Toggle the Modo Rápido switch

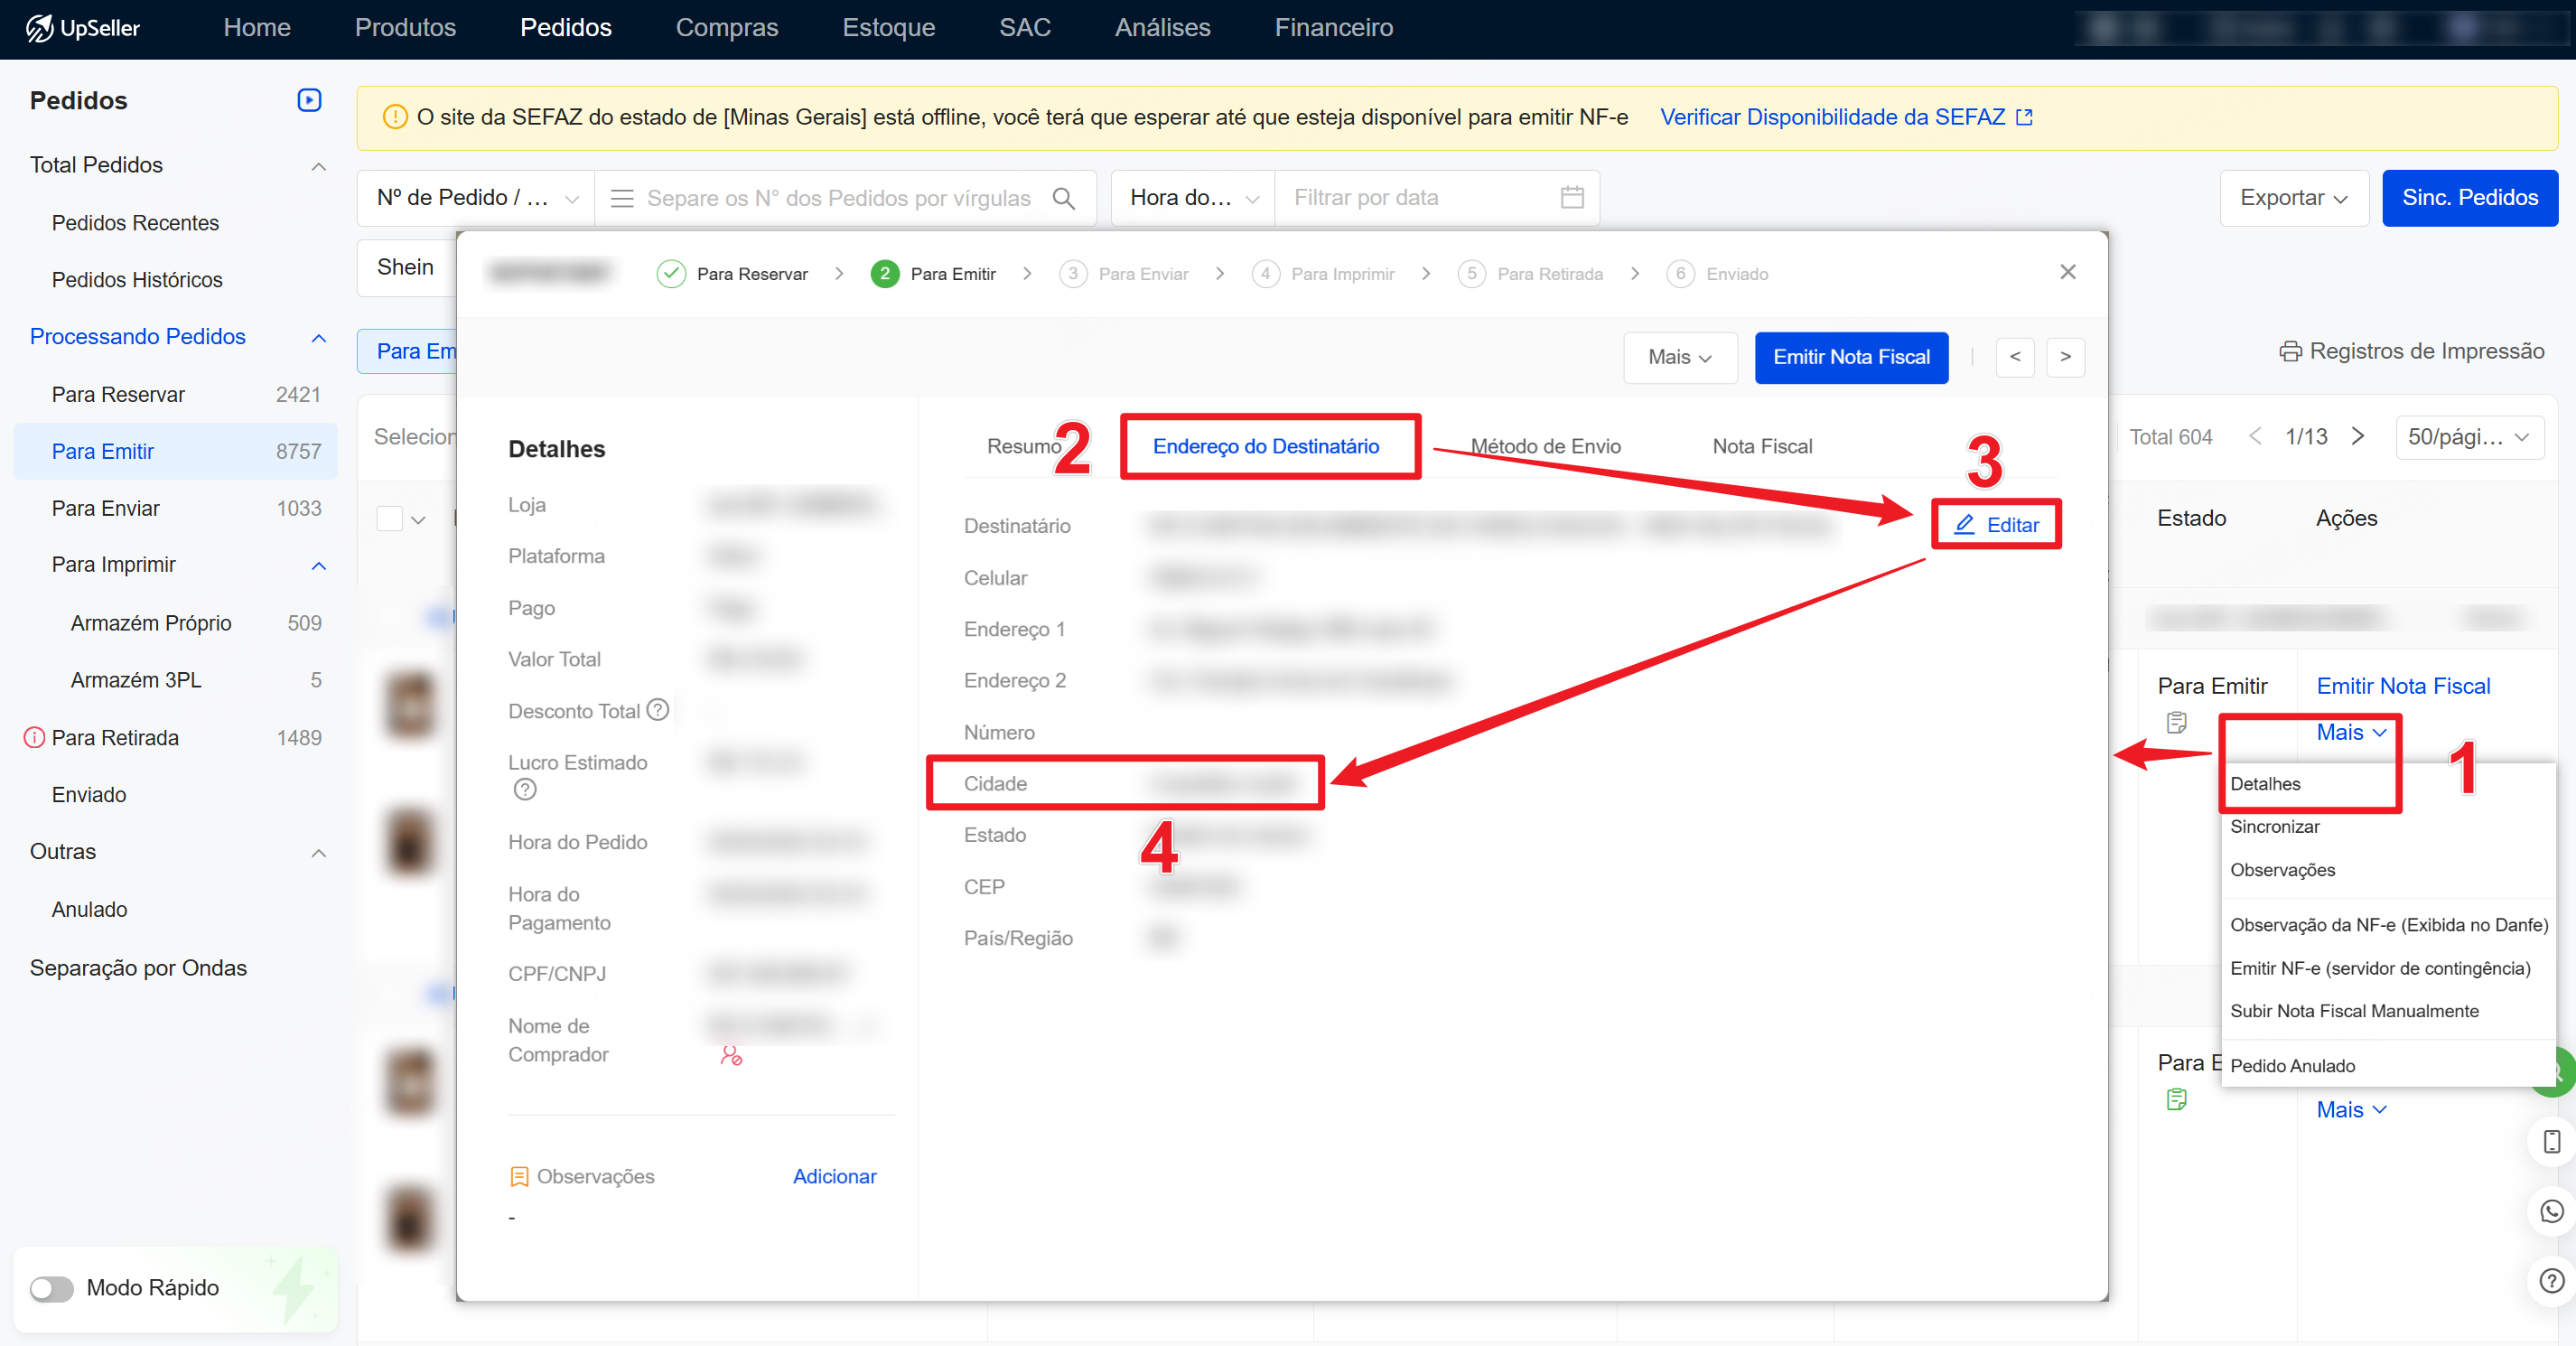[x=52, y=1288]
